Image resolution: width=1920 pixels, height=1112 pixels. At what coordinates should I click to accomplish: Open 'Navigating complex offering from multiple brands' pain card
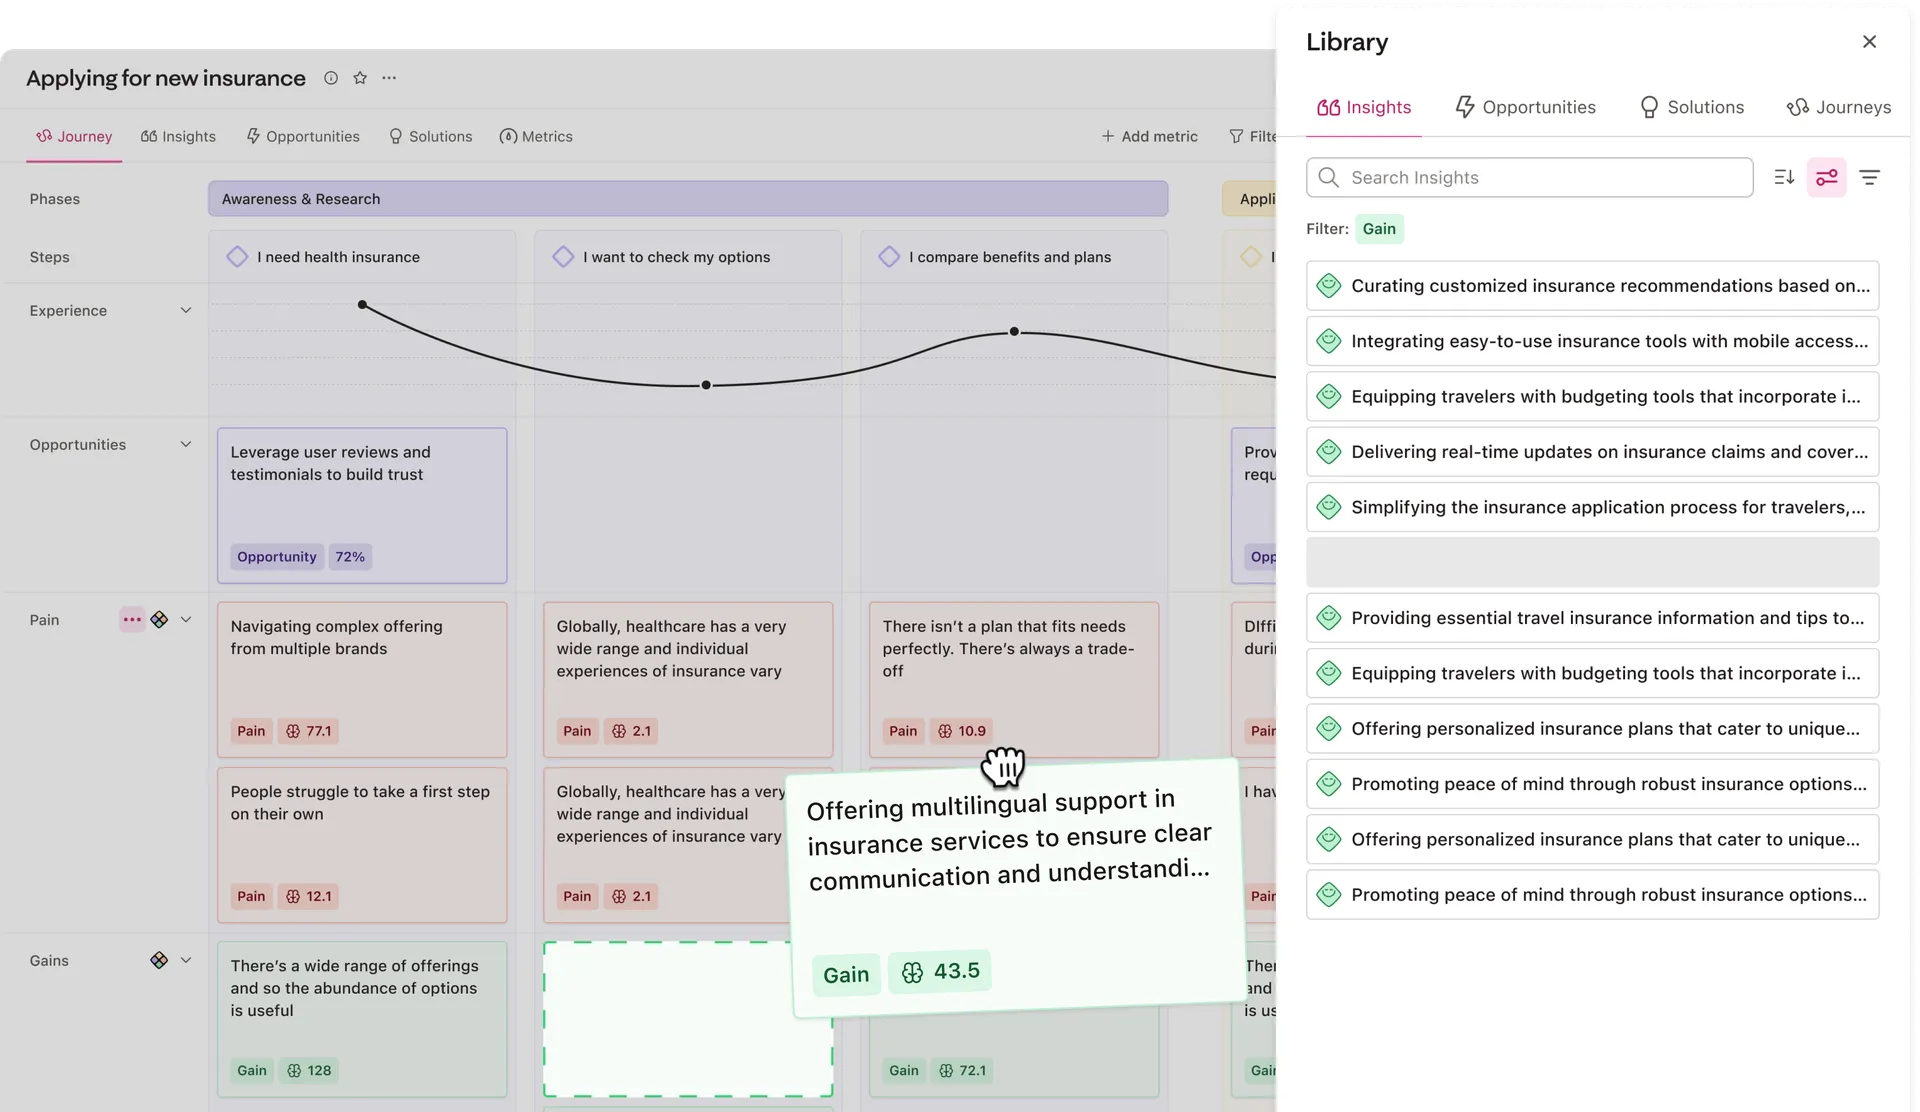(x=362, y=679)
